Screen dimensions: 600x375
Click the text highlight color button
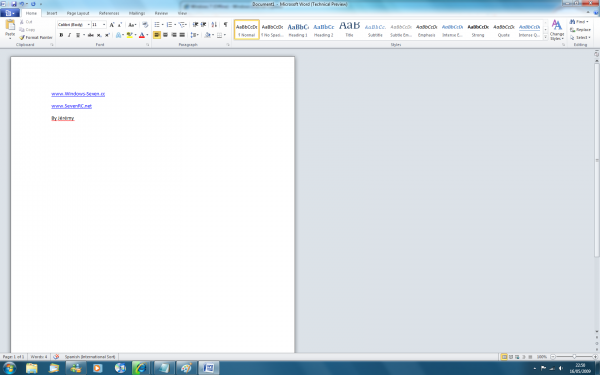[129, 35]
